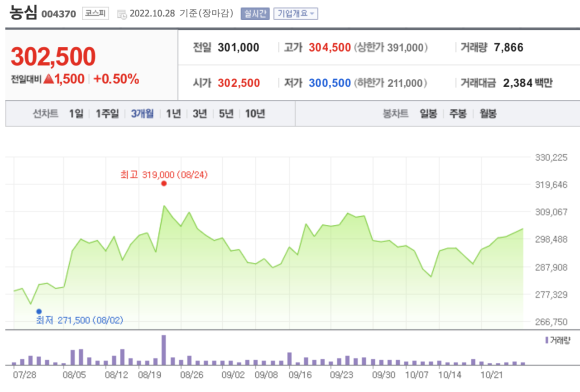The height and width of the screenshot is (392, 580).
Task: Click the 07/28 x-axis date label
Action: pyautogui.click(x=25, y=375)
